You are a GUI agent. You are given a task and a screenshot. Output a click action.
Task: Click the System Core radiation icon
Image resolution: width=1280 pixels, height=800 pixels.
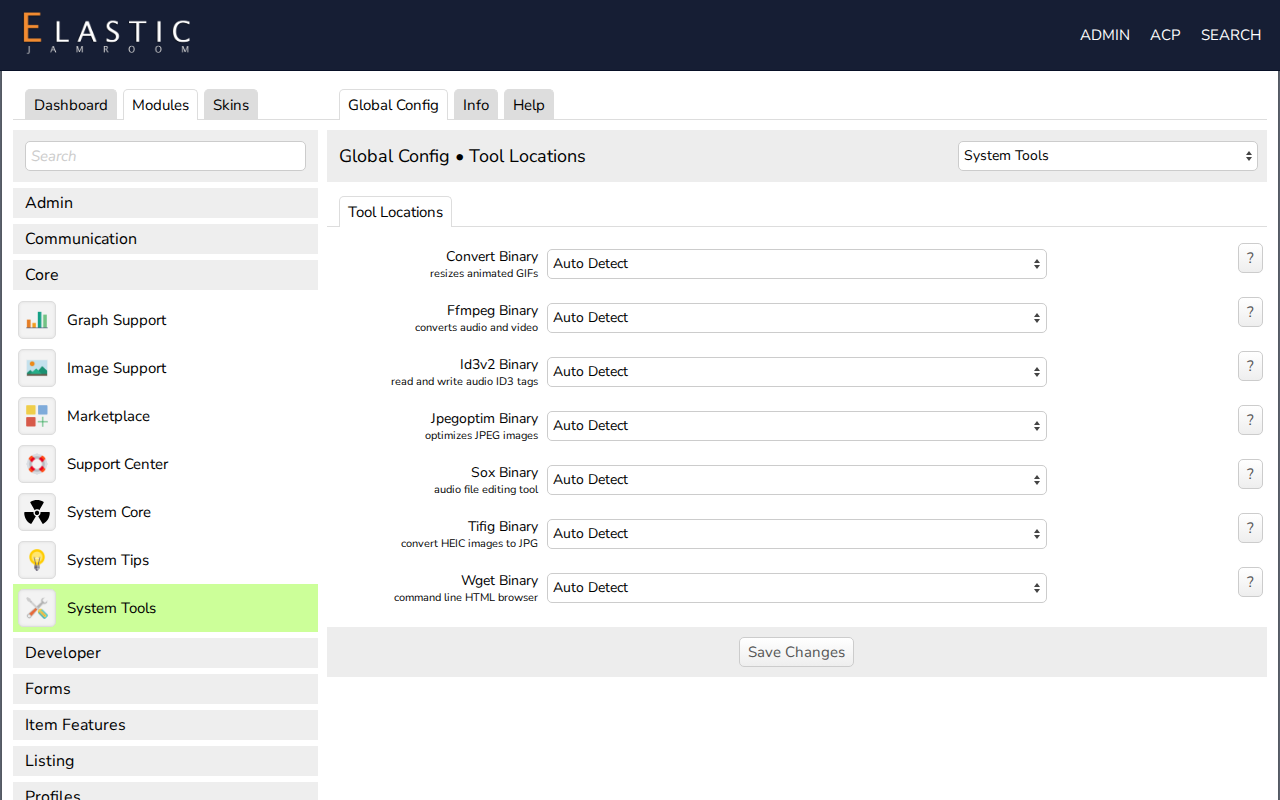(37, 512)
